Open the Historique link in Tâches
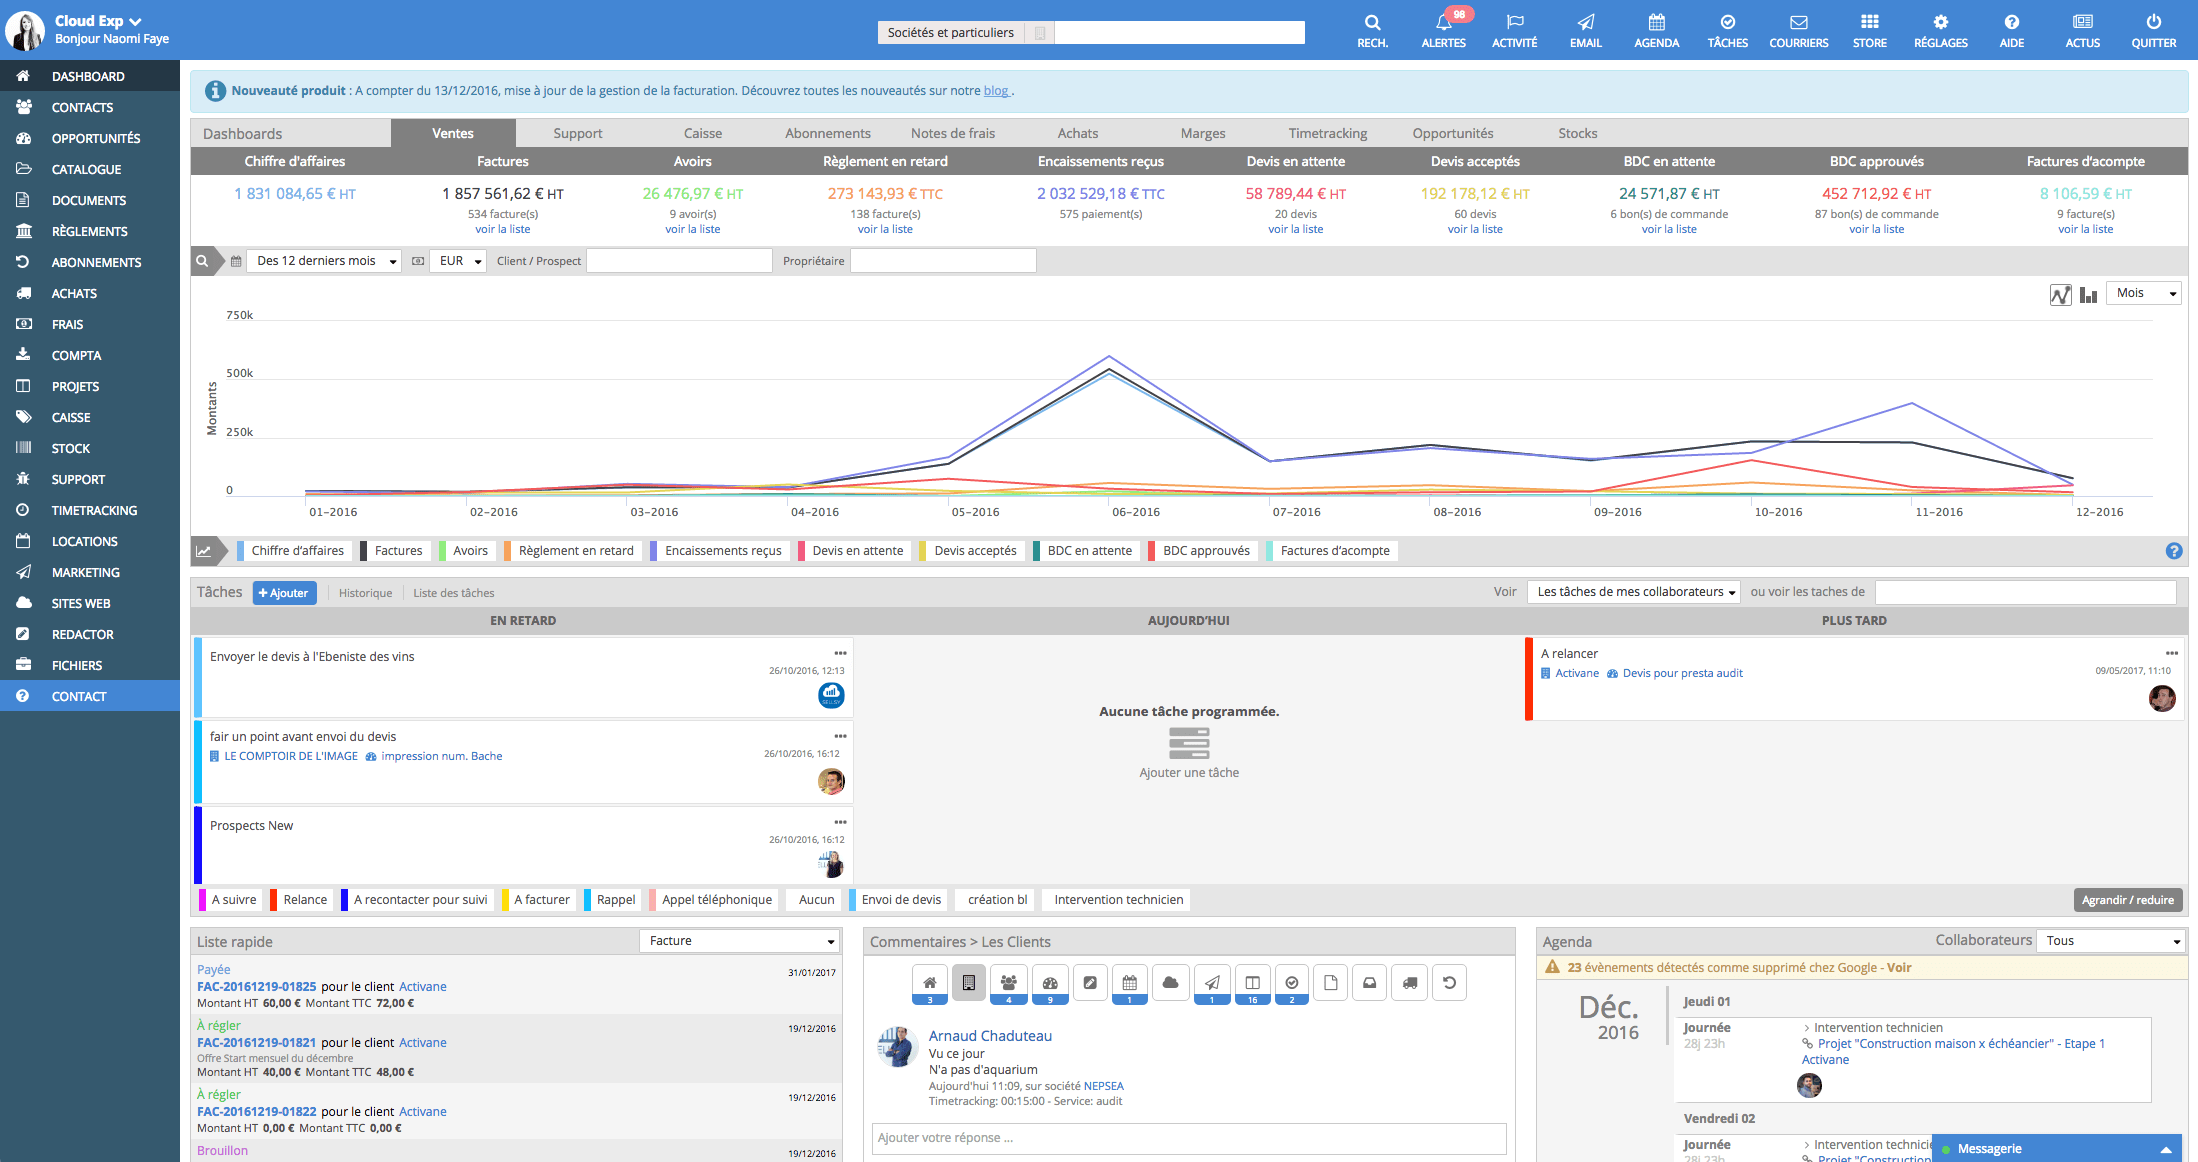The width and height of the screenshot is (2198, 1162). pyautogui.click(x=365, y=593)
